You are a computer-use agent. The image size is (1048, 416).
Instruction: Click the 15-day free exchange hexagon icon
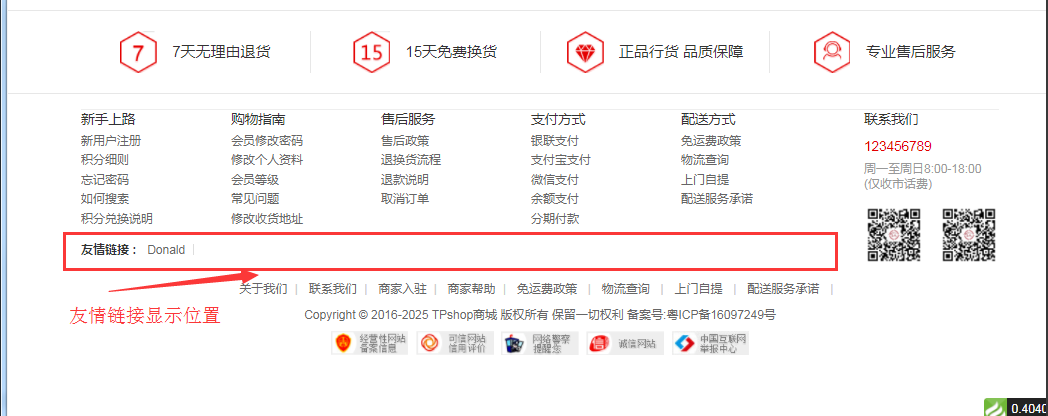pos(371,52)
